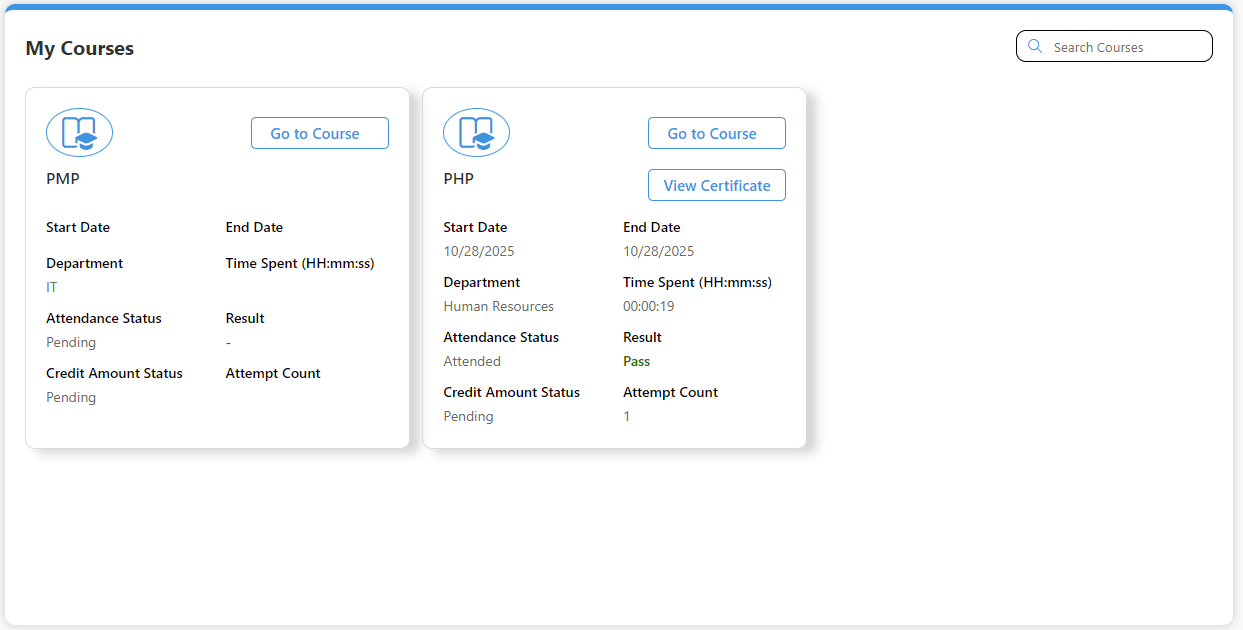Click the IT department value on PMP
This screenshot has height=630, width=1243.
coord(52,287)
